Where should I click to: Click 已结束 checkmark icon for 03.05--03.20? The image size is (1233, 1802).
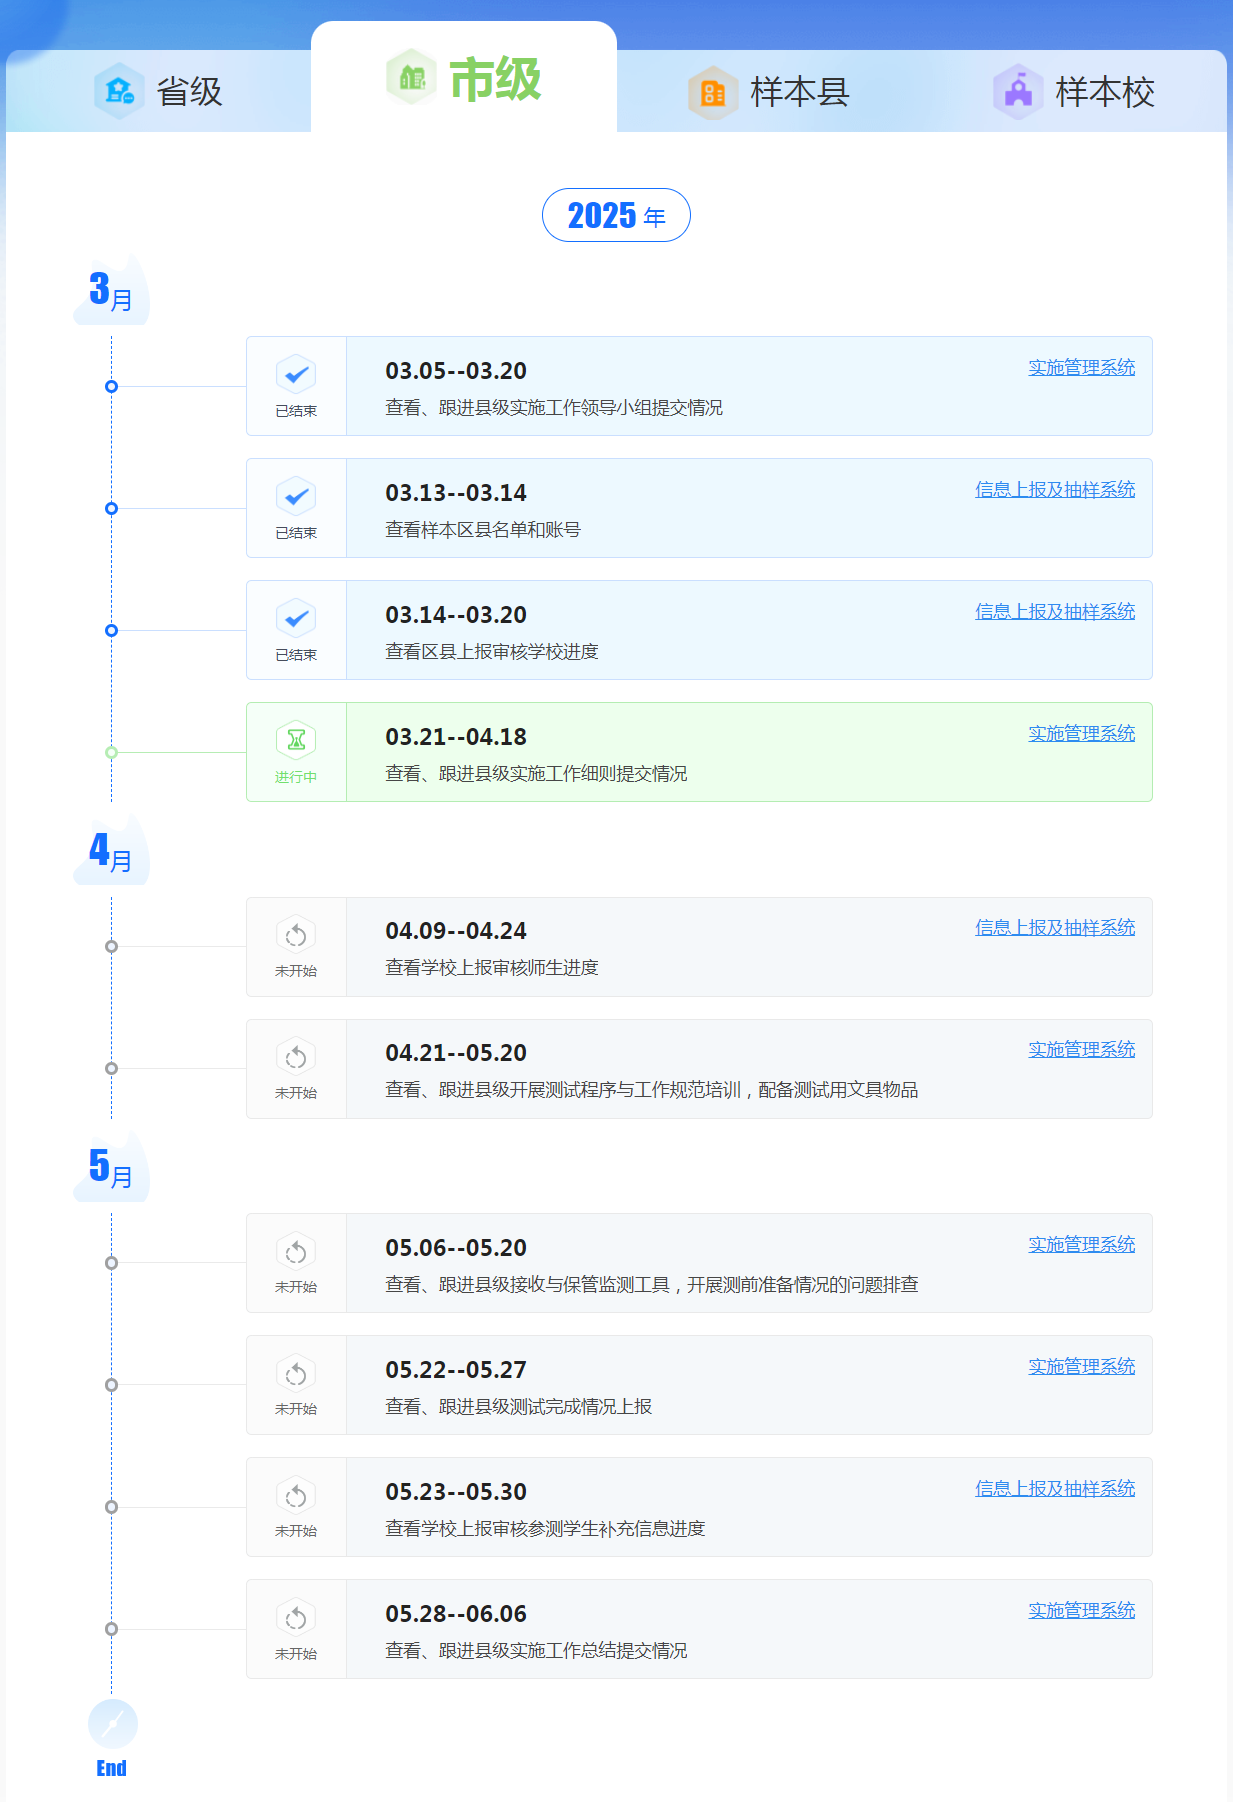point(296,375)
